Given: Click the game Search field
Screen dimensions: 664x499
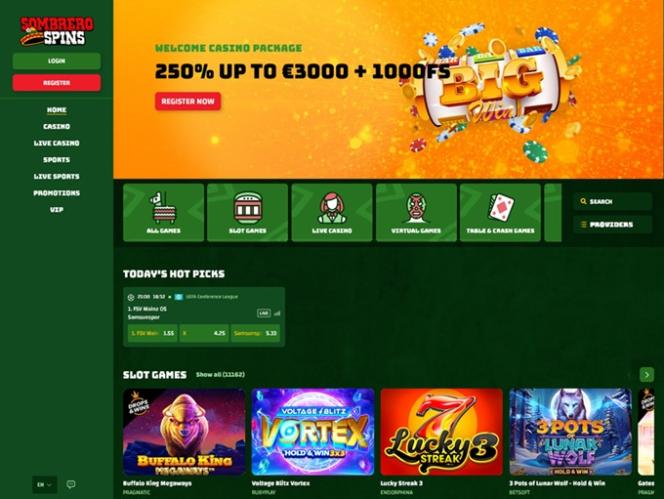Looking at the screenshot, I should tap(612, 201).
